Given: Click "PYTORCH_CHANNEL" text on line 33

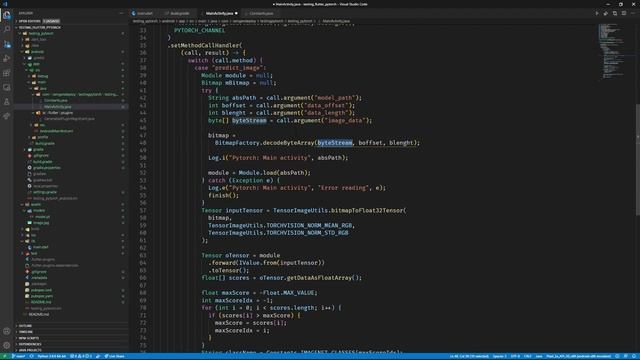Looking at the screenshot, I should pyautogui.click(x=200, y=31).
